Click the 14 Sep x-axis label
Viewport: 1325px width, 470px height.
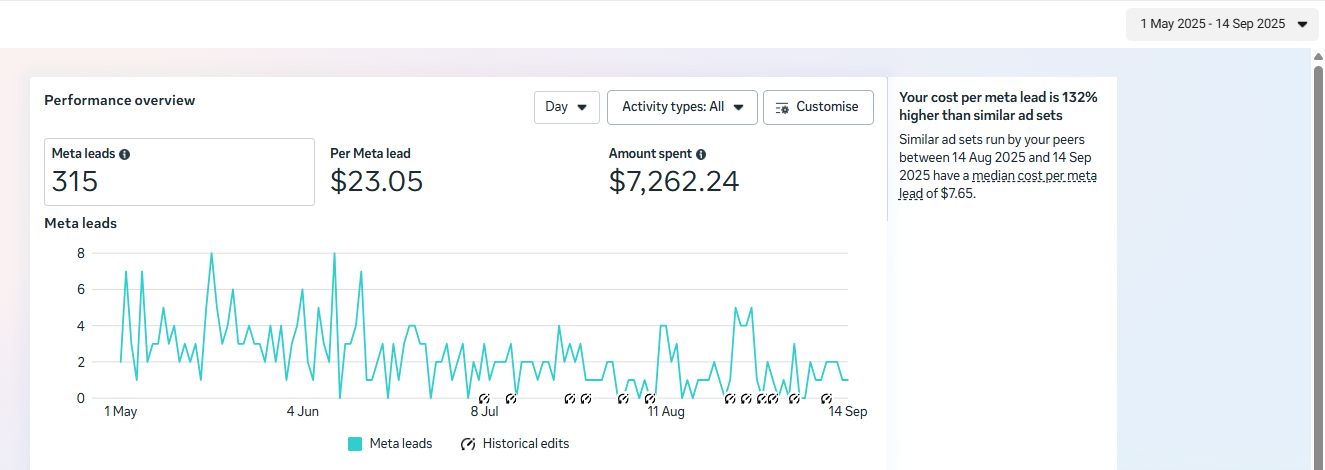847,412
